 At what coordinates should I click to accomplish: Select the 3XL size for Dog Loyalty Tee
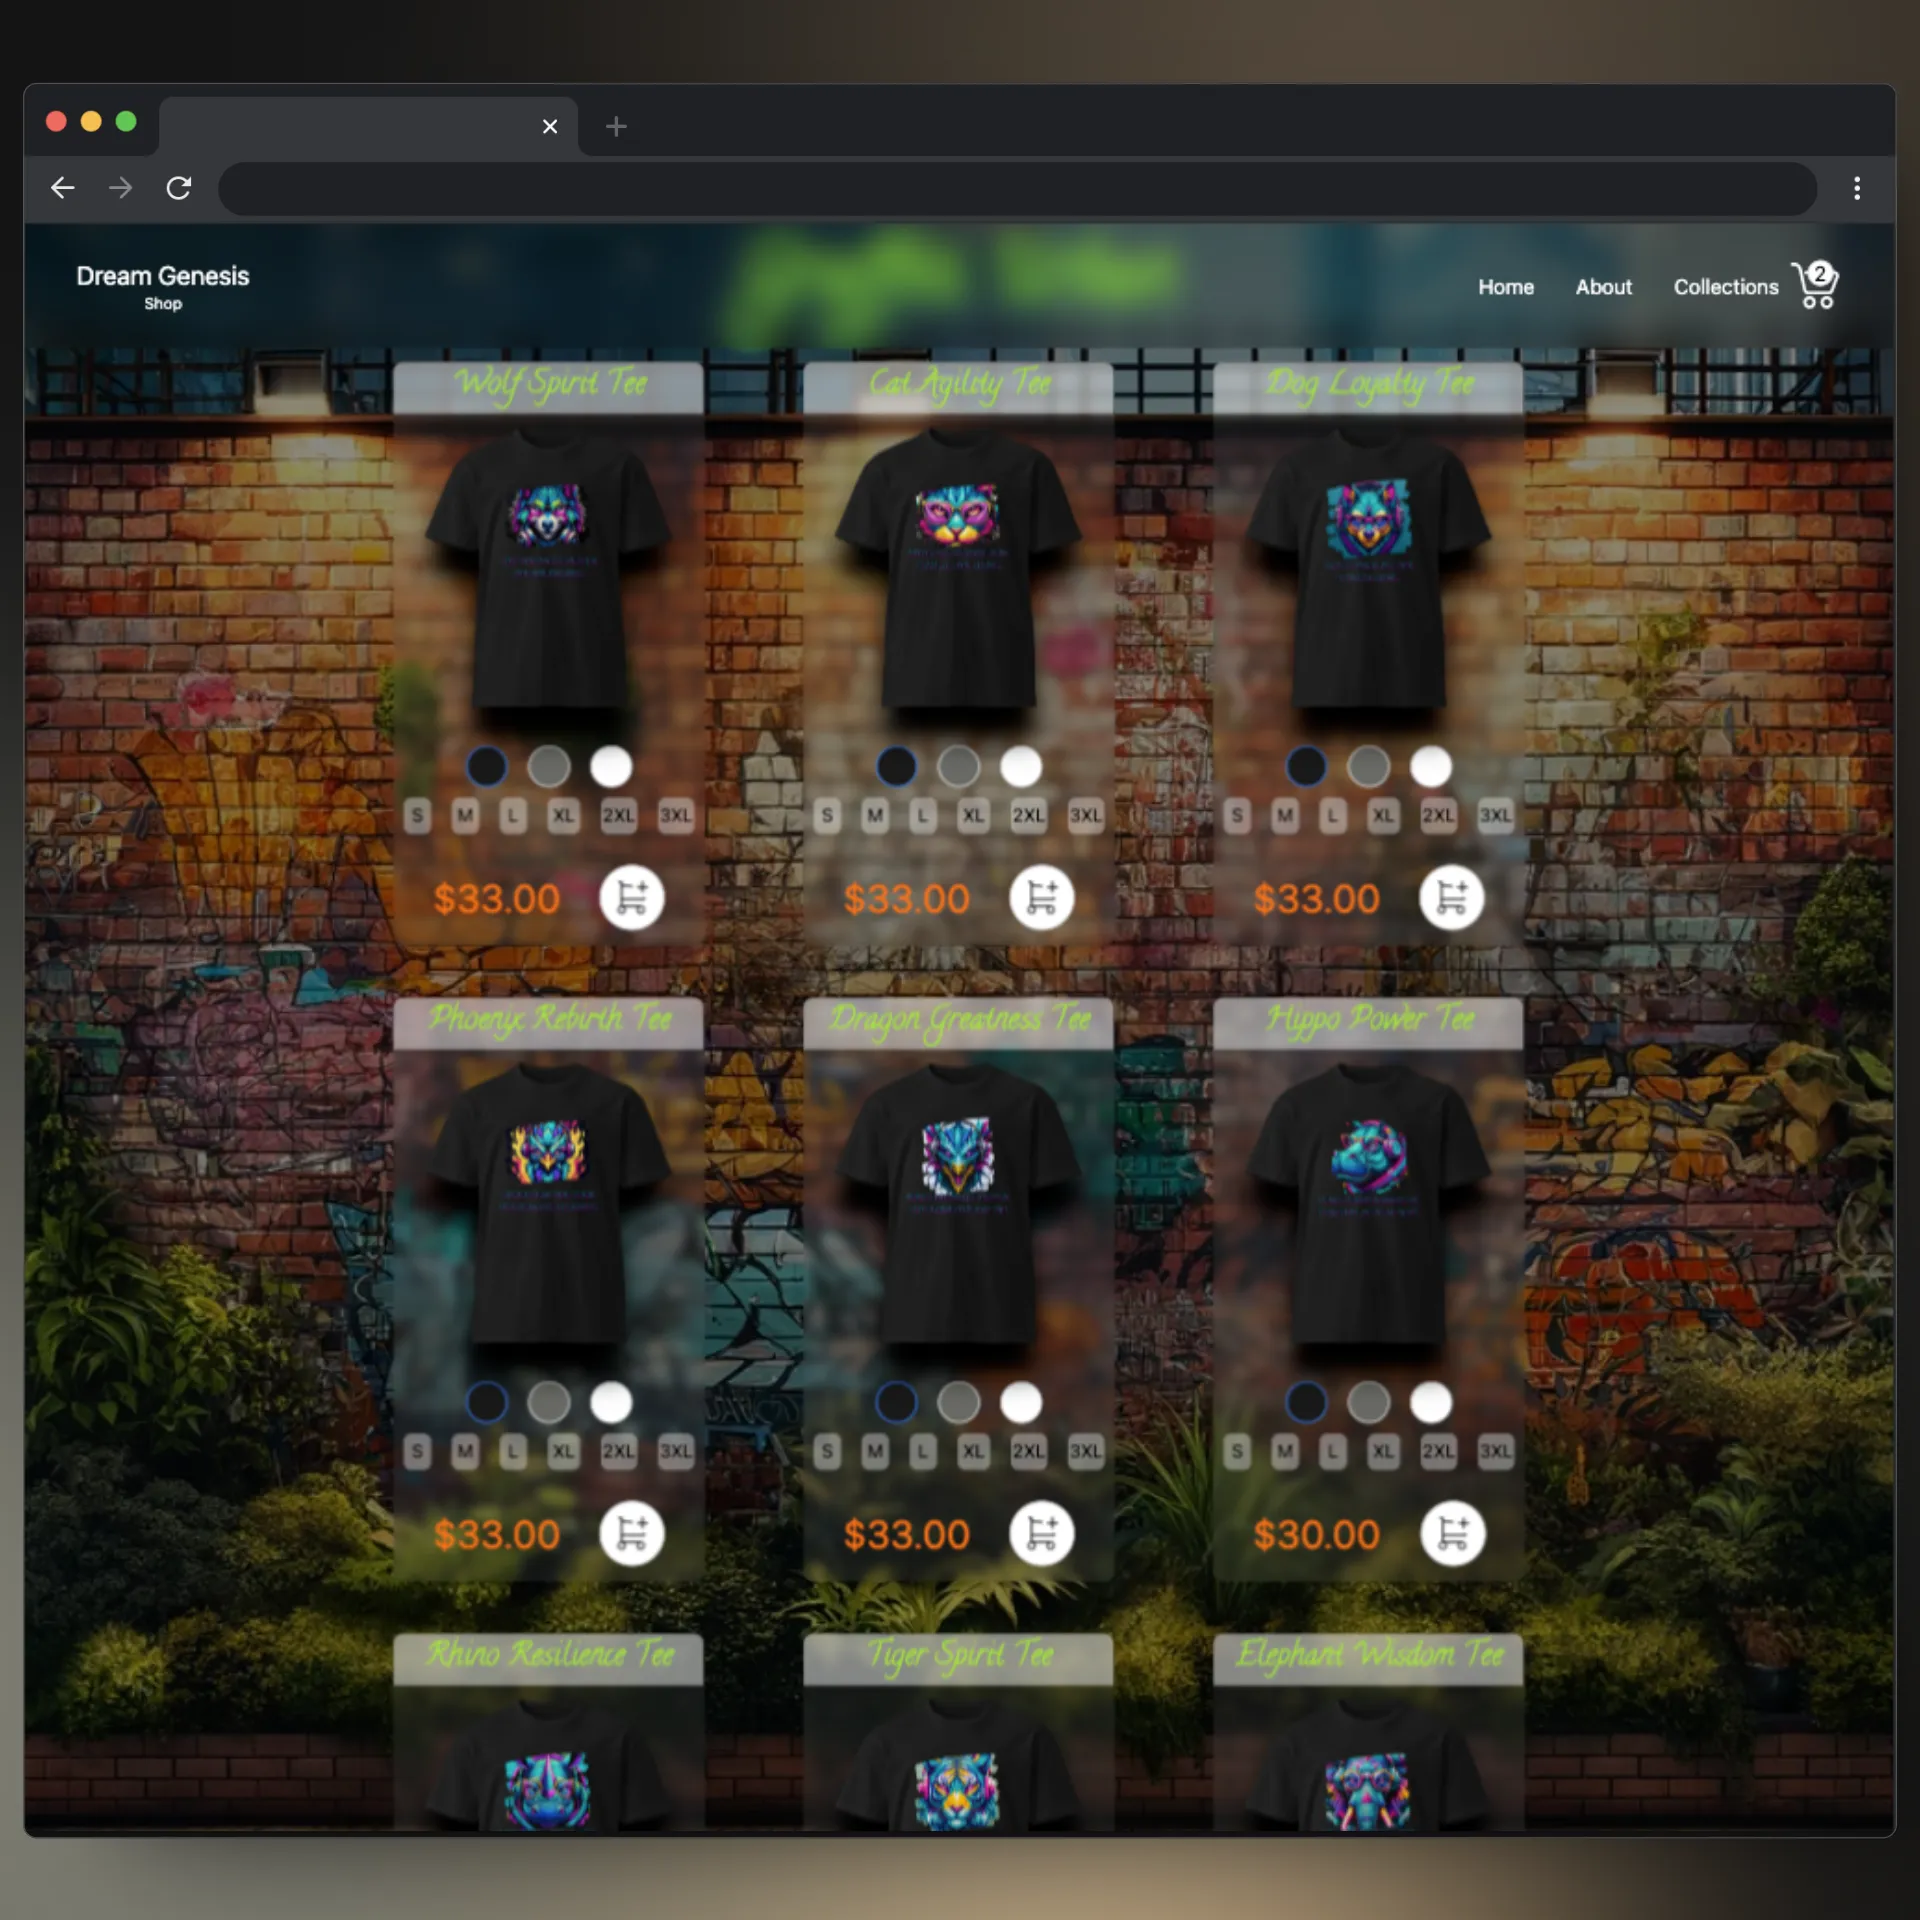[1498, 814]
